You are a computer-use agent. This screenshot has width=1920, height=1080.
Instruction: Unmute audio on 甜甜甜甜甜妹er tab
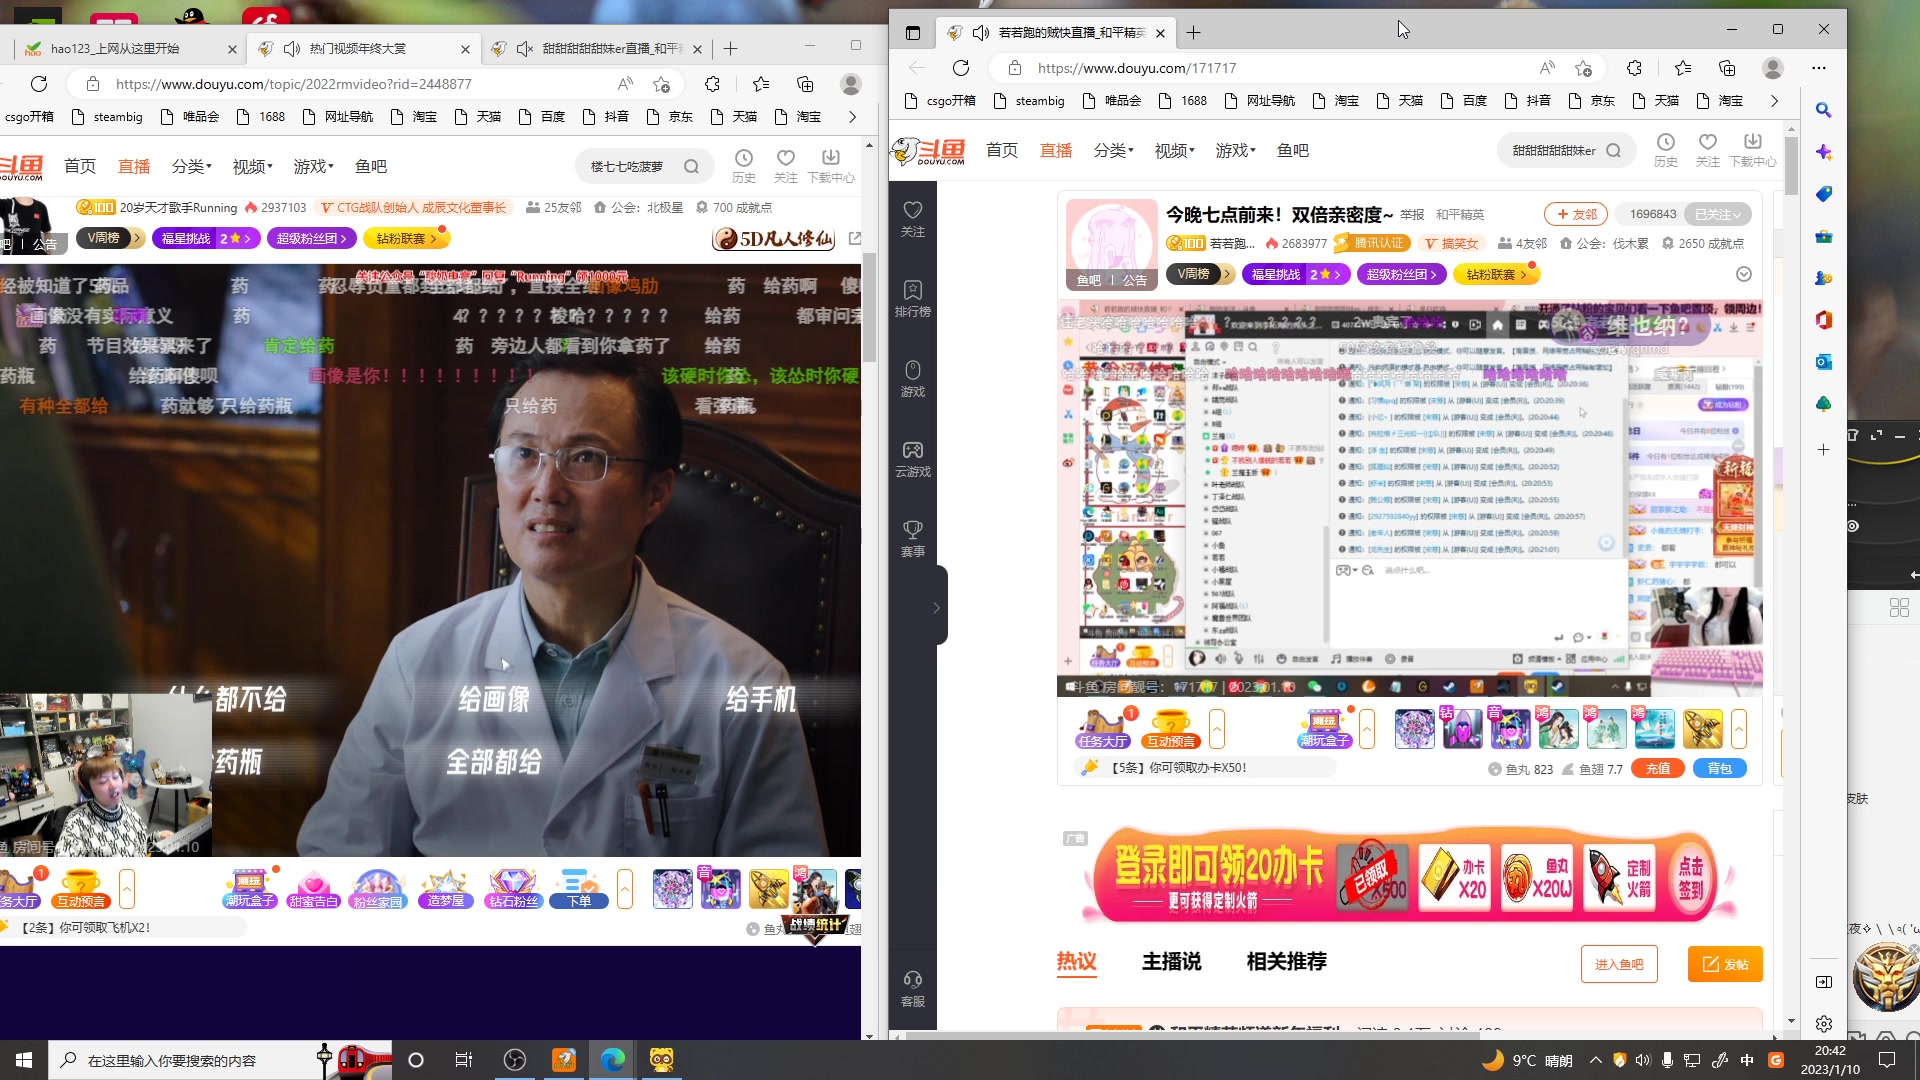click(525, 48)
